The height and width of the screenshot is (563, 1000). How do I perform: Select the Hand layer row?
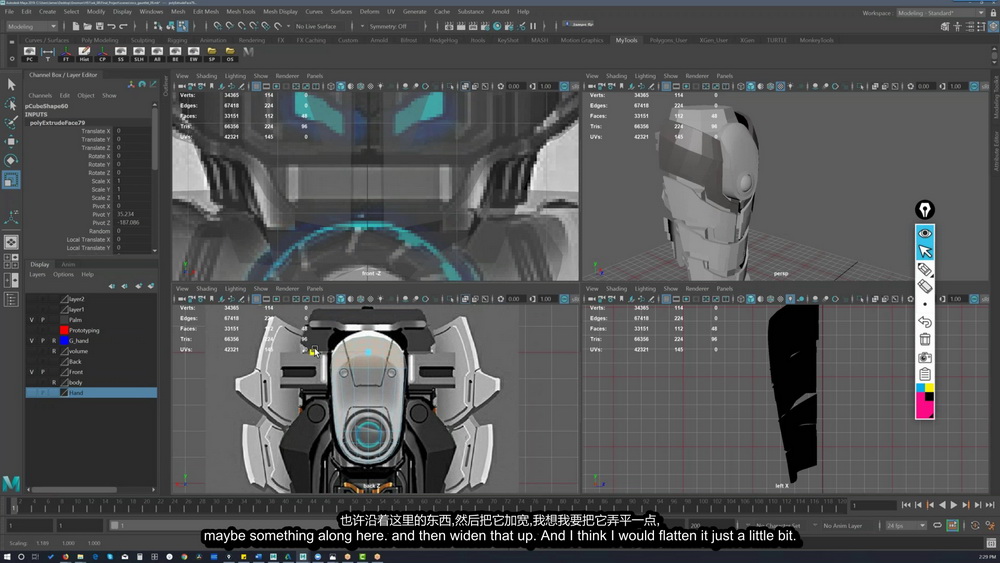tap(91, 393)
